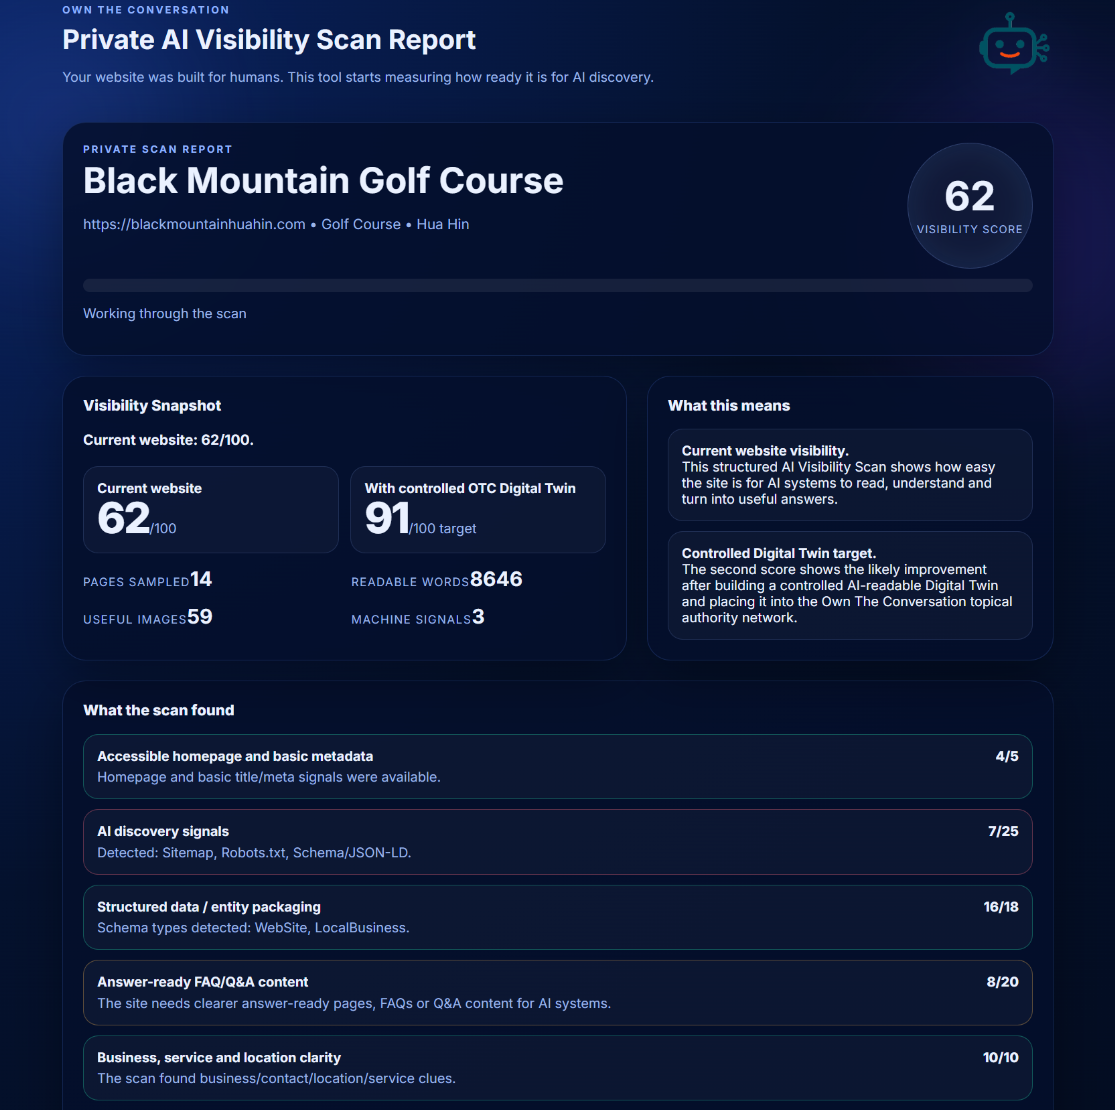
Task: Click the Readable Words 8646 value
Action: [496, 580]
